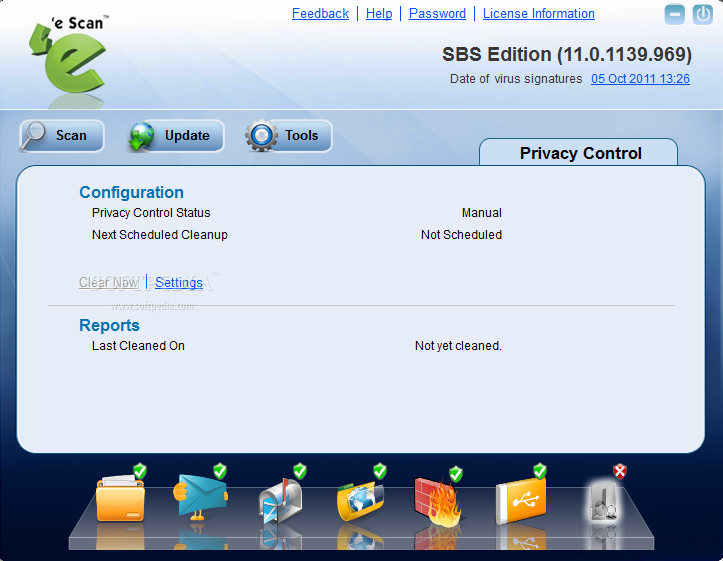Open the Help link

[379, 14]
